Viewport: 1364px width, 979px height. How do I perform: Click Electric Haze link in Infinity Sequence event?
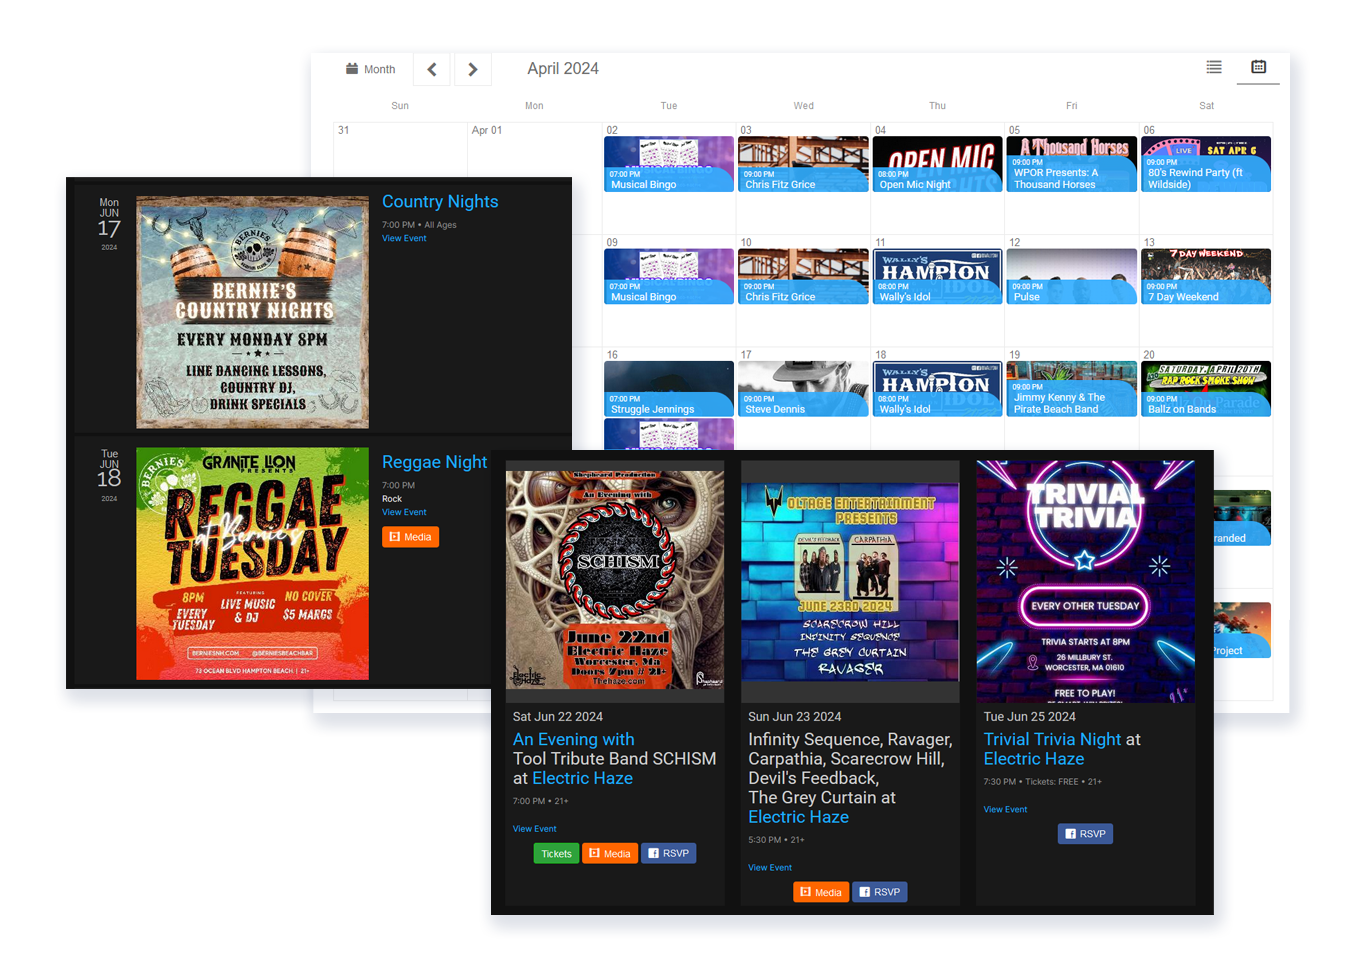coord(798,817)
